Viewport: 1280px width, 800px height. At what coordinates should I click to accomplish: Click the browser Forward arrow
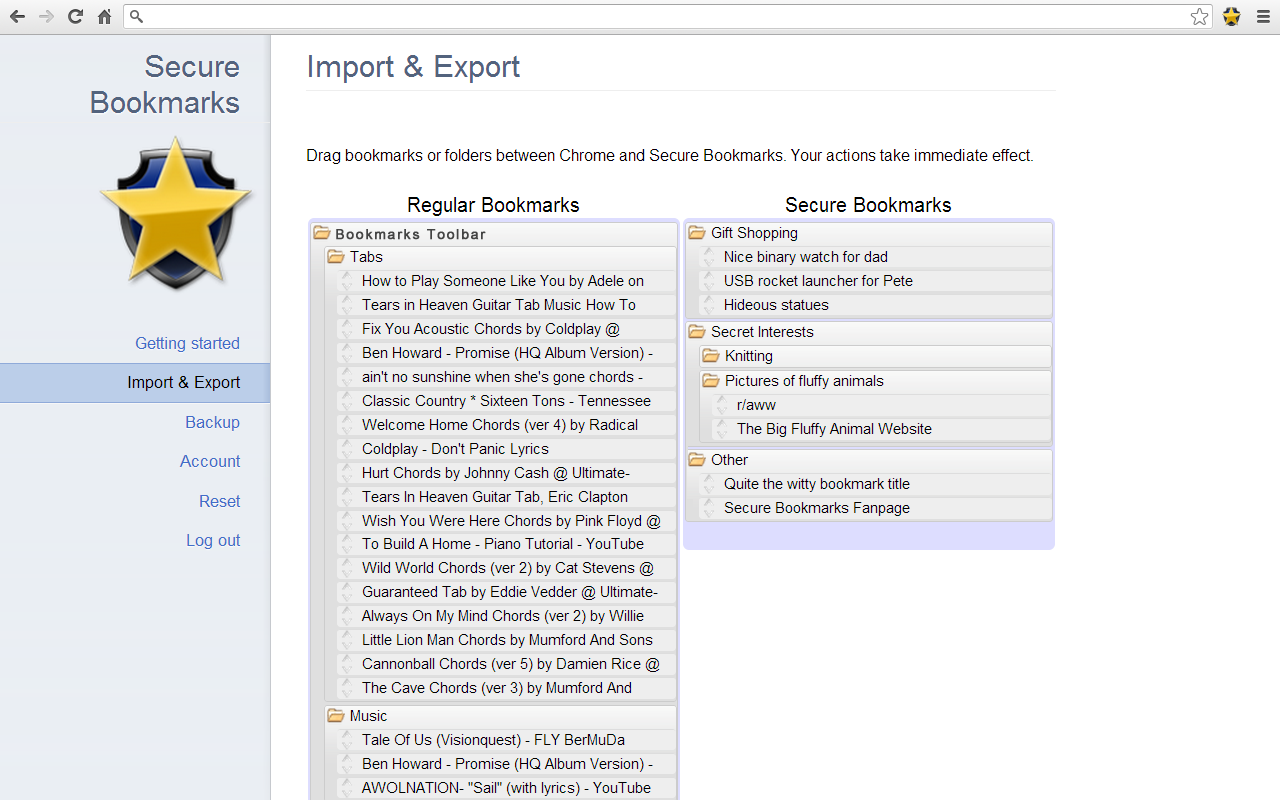46,16
